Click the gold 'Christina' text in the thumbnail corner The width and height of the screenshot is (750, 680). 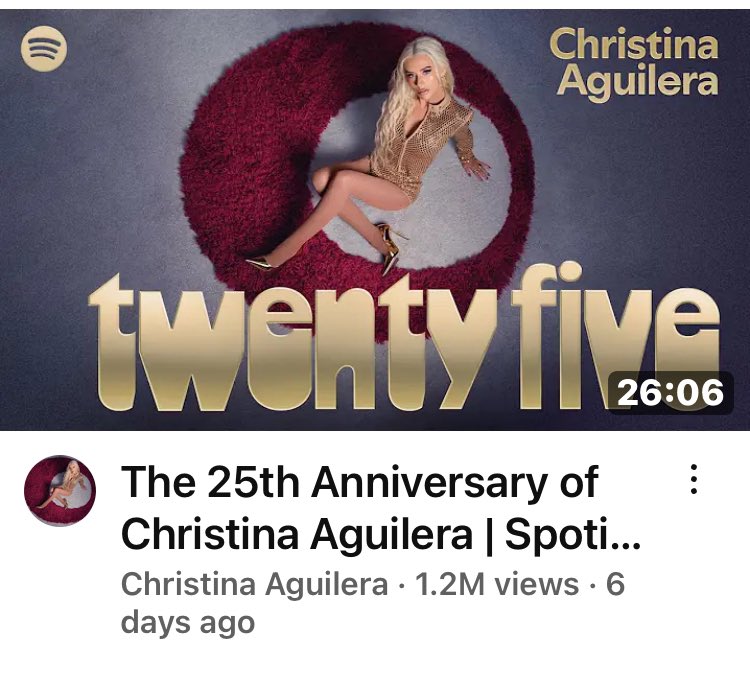(634, 44)
